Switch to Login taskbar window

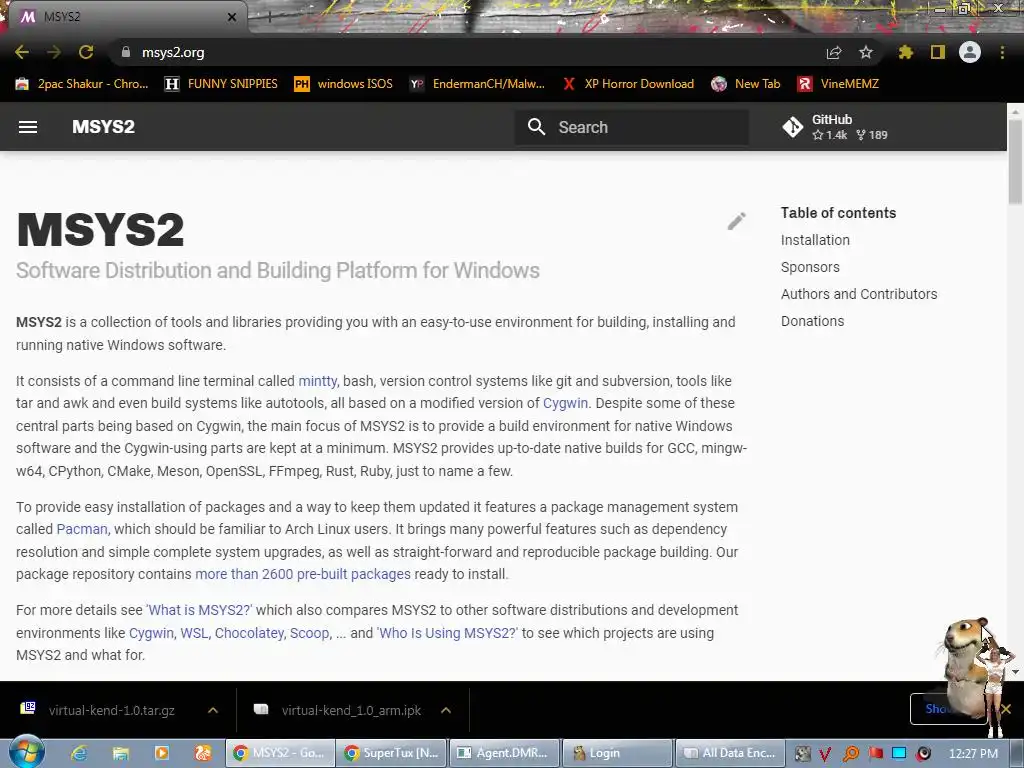click(x=617, y=753)
